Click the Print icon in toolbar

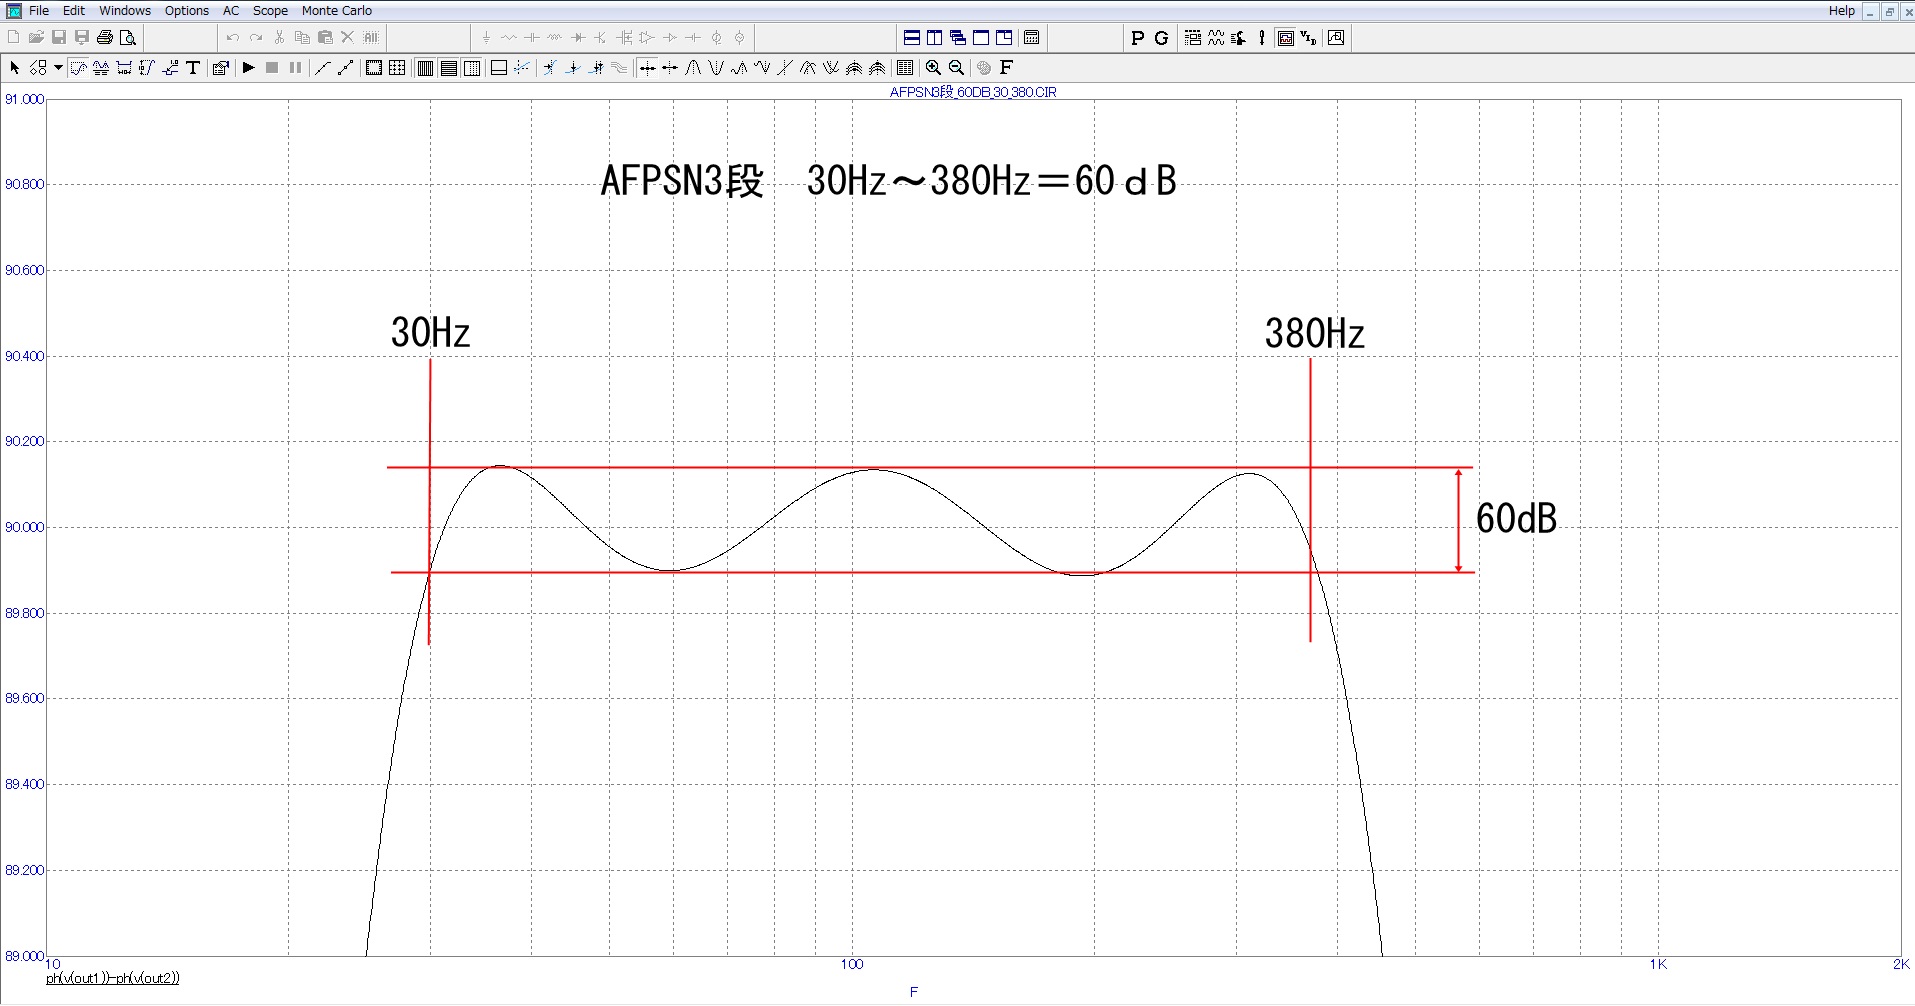pyautogui.click(x=105, y=38)
